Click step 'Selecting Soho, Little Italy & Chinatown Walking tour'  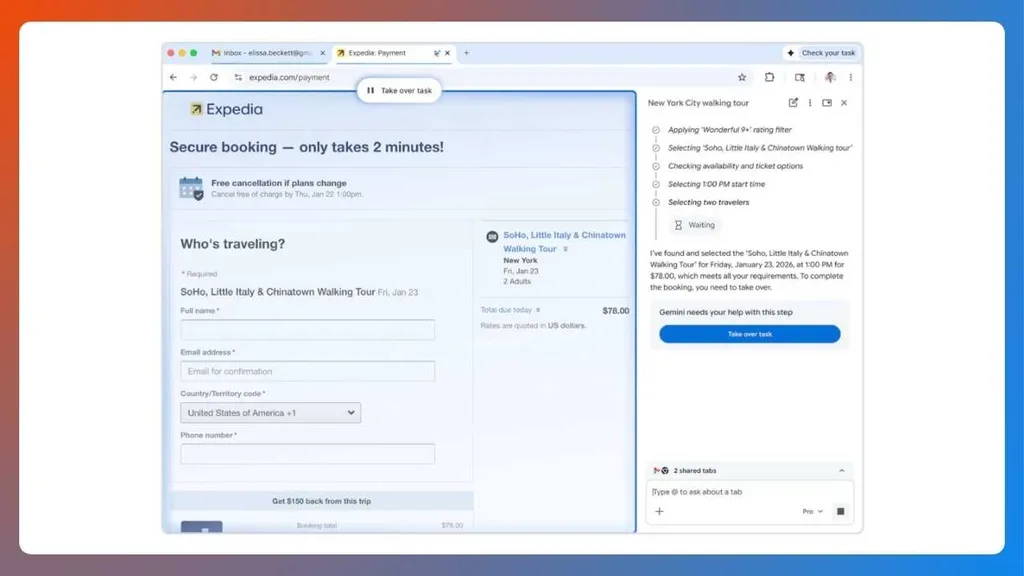[x=760, y=148]
